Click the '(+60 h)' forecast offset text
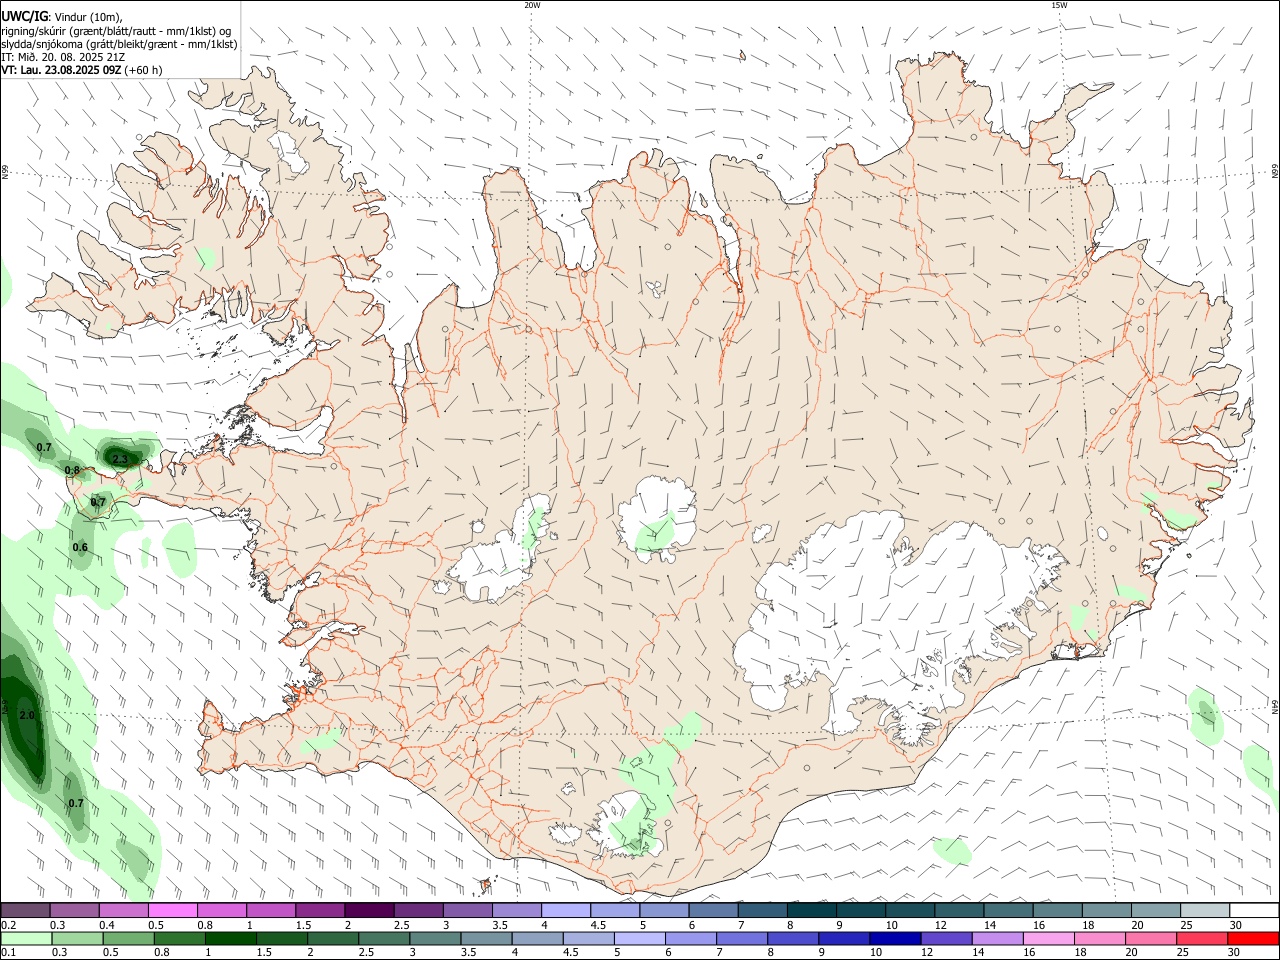Image resolution: width=1280 pixels, height=960 pixels. point(144,70)
